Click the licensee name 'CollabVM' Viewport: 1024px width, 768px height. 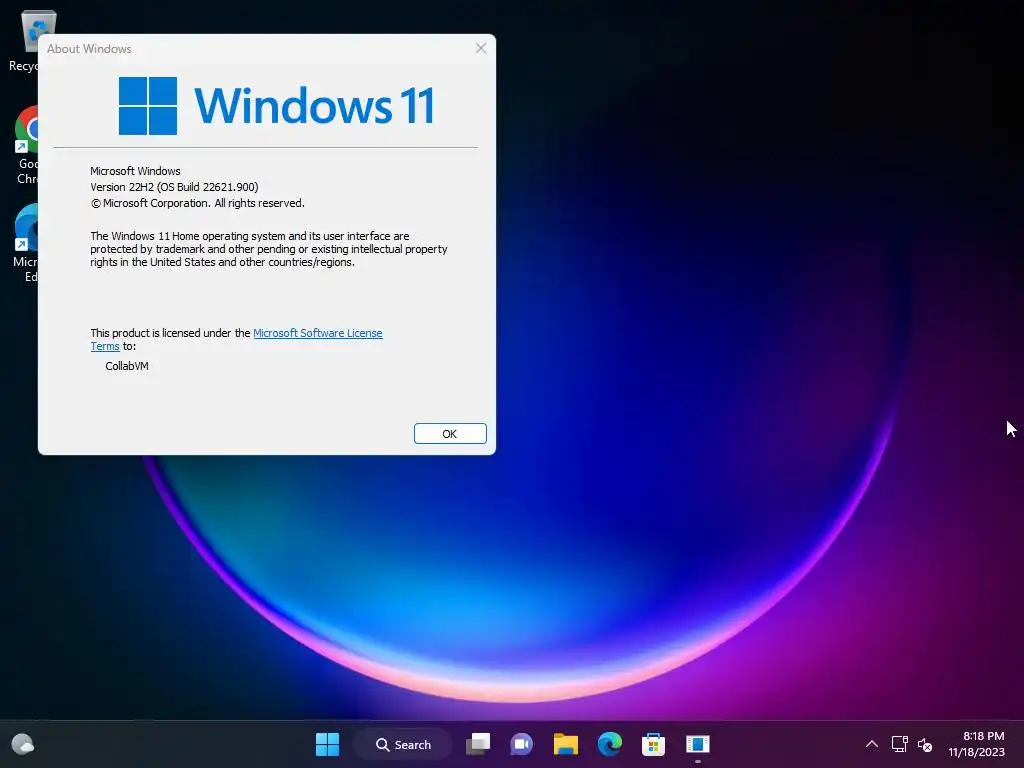pos(127,366)
